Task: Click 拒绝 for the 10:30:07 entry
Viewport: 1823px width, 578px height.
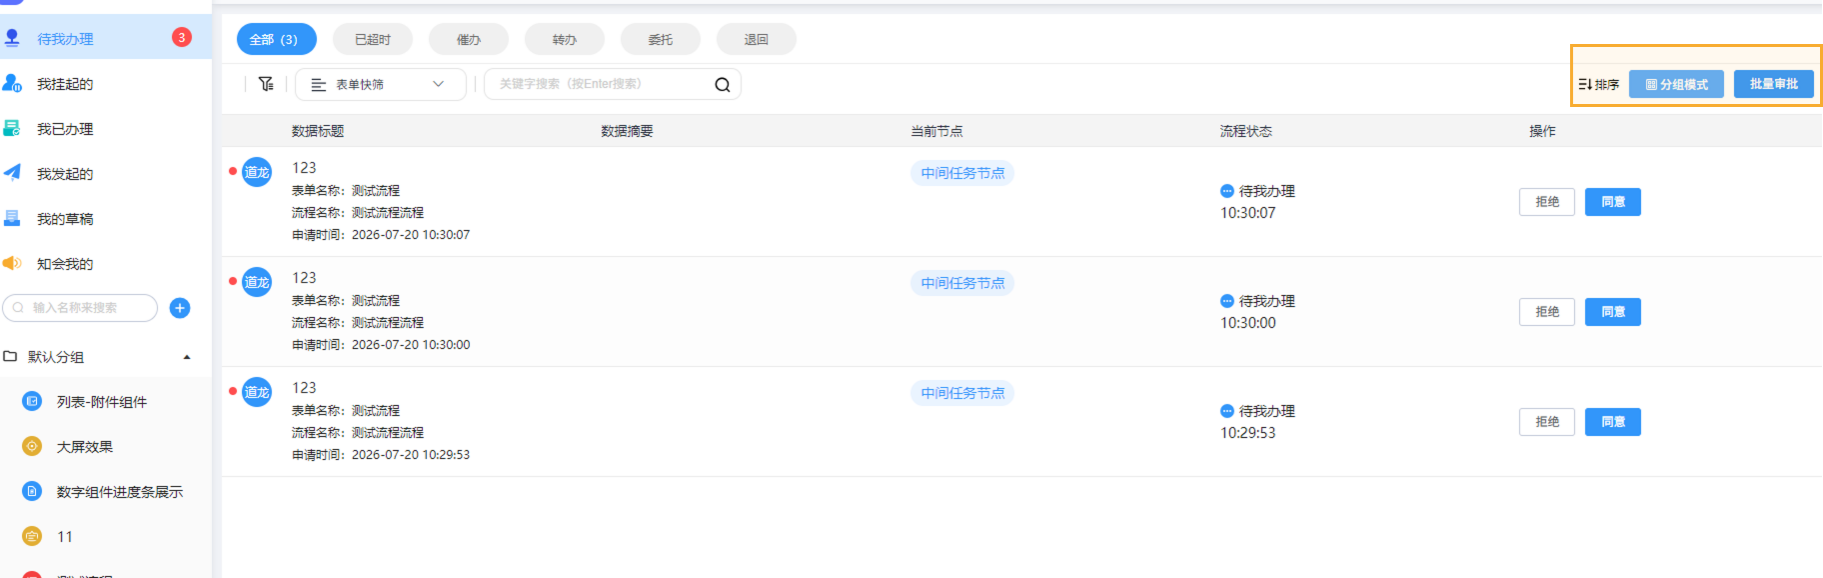Action: [x=1547, y=202]
